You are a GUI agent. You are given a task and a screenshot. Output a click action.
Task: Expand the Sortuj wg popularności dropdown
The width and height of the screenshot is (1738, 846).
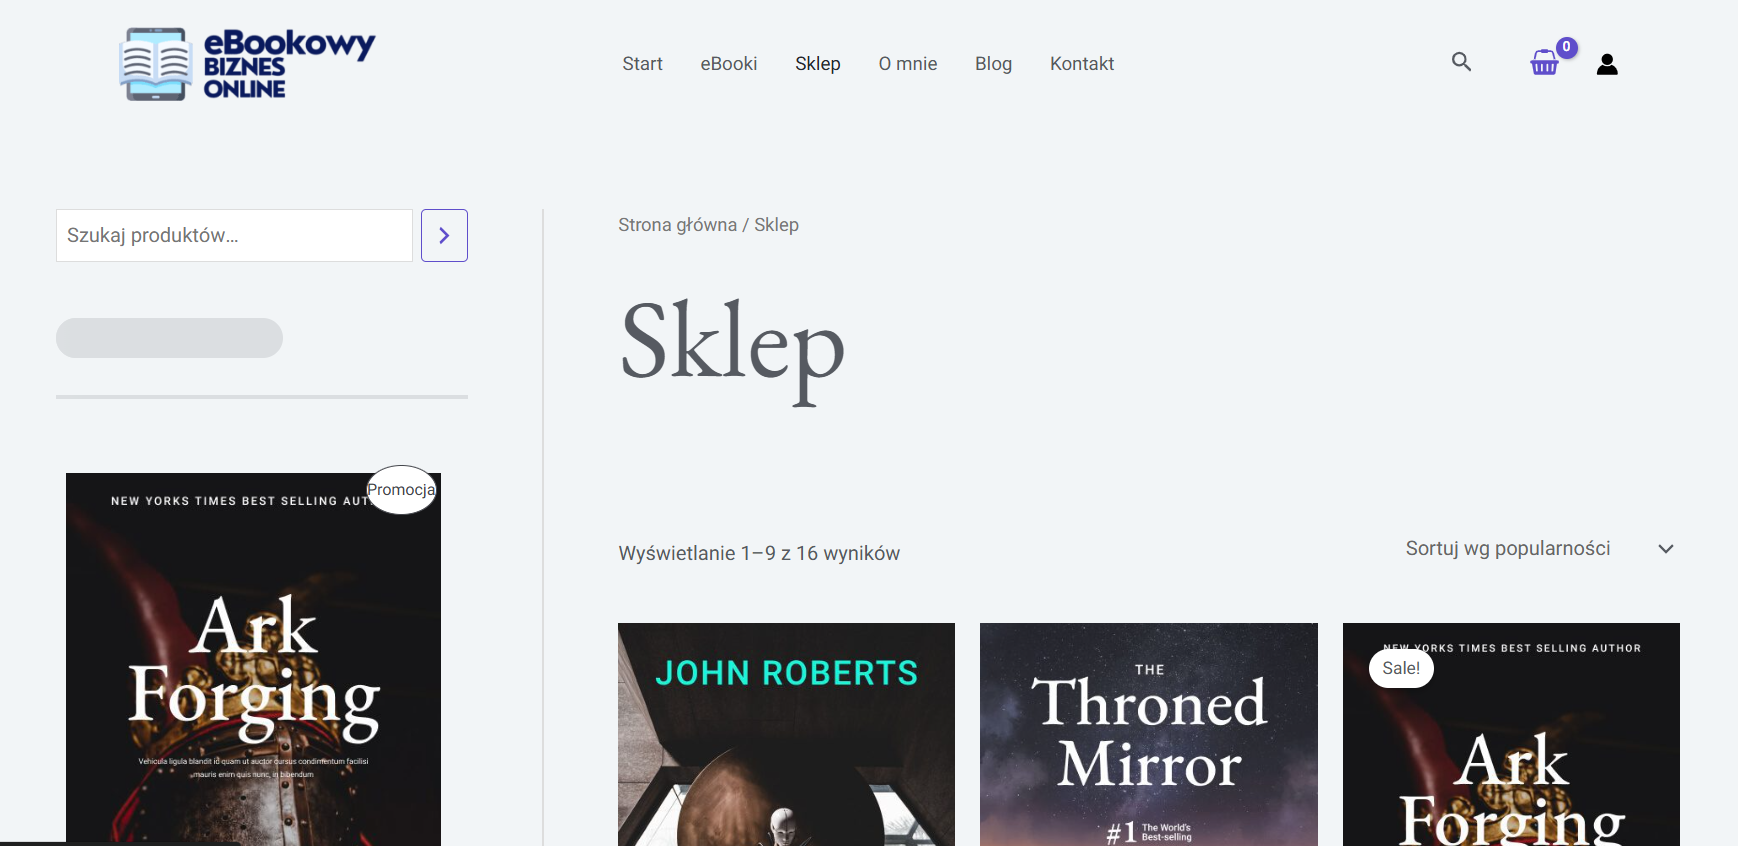pyautogui.click(x=1508, y=548)
